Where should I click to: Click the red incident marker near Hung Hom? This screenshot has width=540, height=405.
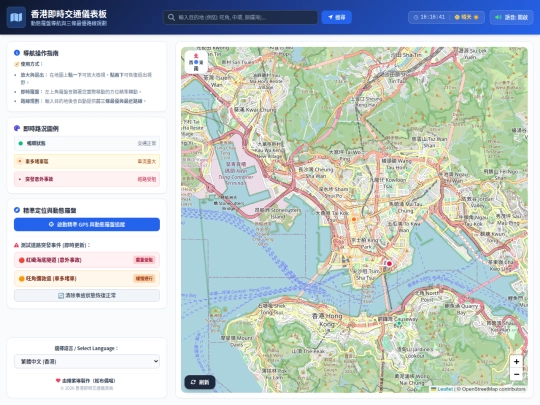tap(389, 263)
